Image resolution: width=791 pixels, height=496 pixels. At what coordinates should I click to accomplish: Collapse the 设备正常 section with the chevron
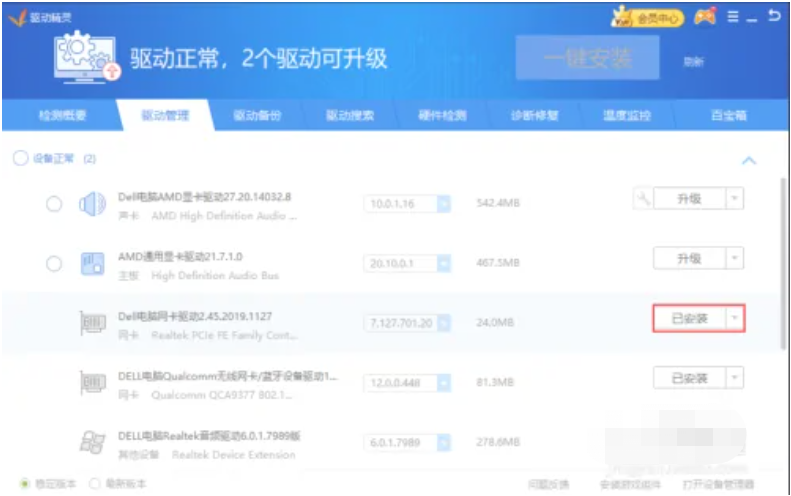(x=749, y=160)
